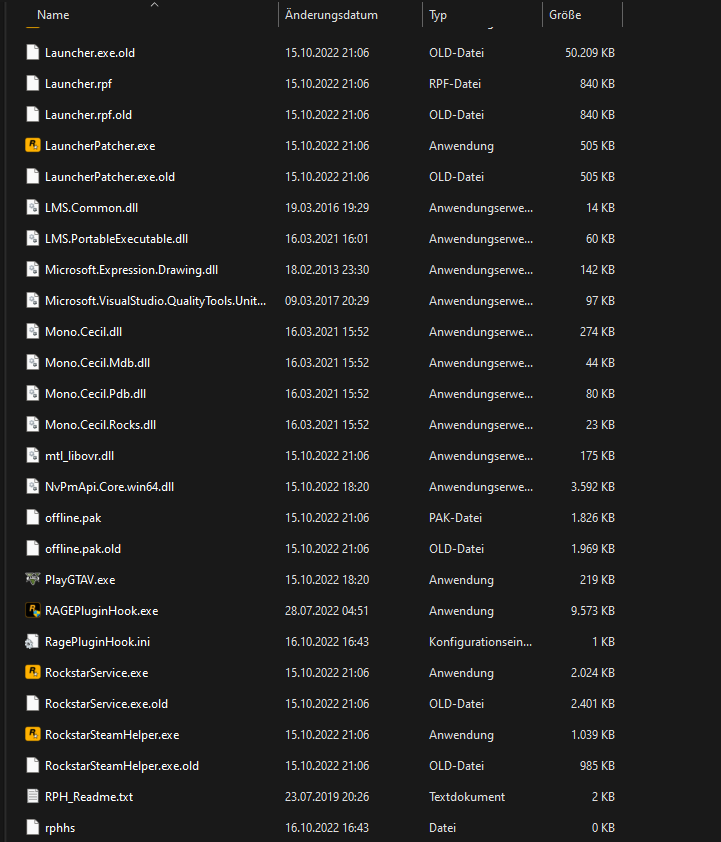721x842 pixels.
Task: Click the Mono.Cecil.dll file icon
Action: (x=32, y=331)
